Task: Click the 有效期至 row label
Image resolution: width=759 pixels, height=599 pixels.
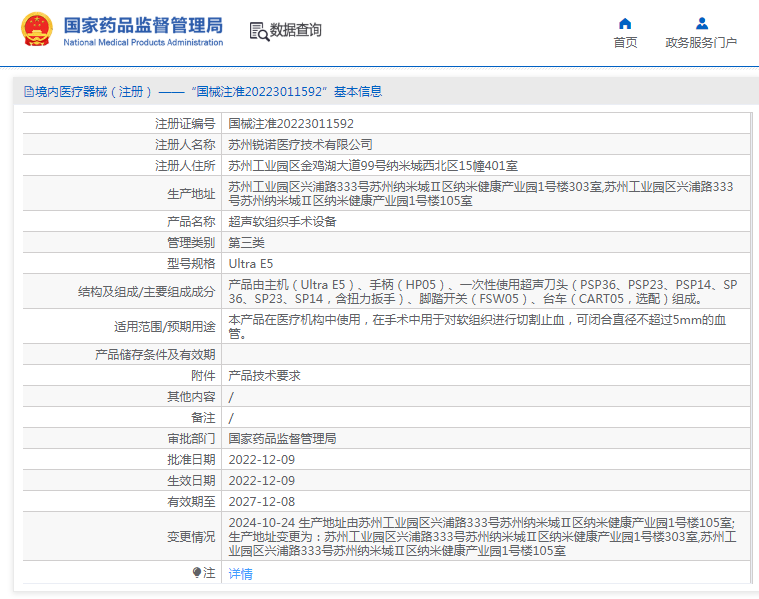Action: pyautogui.click(x=191, y=502)
